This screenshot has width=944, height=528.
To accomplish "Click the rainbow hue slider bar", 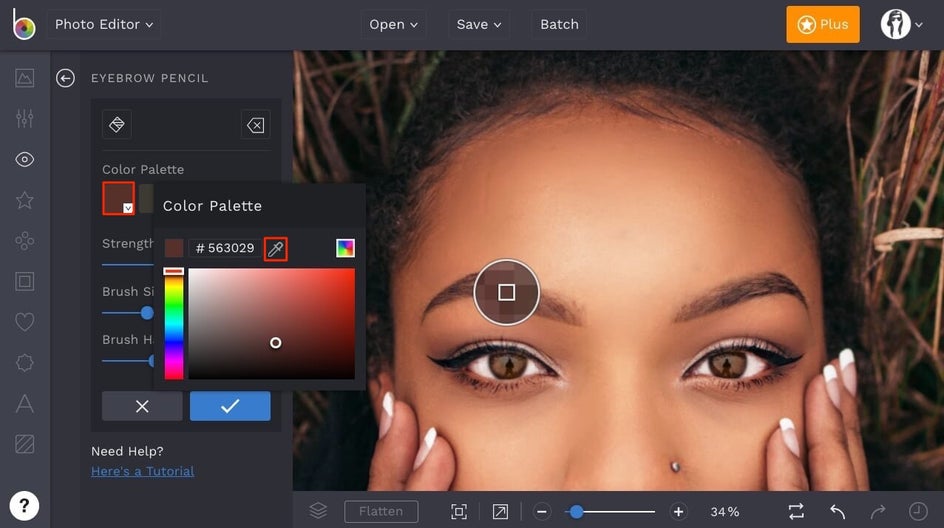I will pyautogui.click(x=174, y=324).
